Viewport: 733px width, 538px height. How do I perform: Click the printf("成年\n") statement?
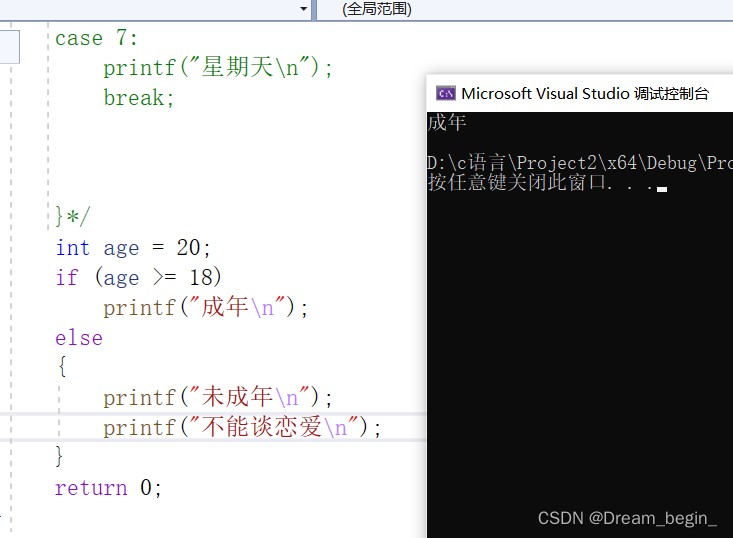pyautogui.click(x=206, y=308)
